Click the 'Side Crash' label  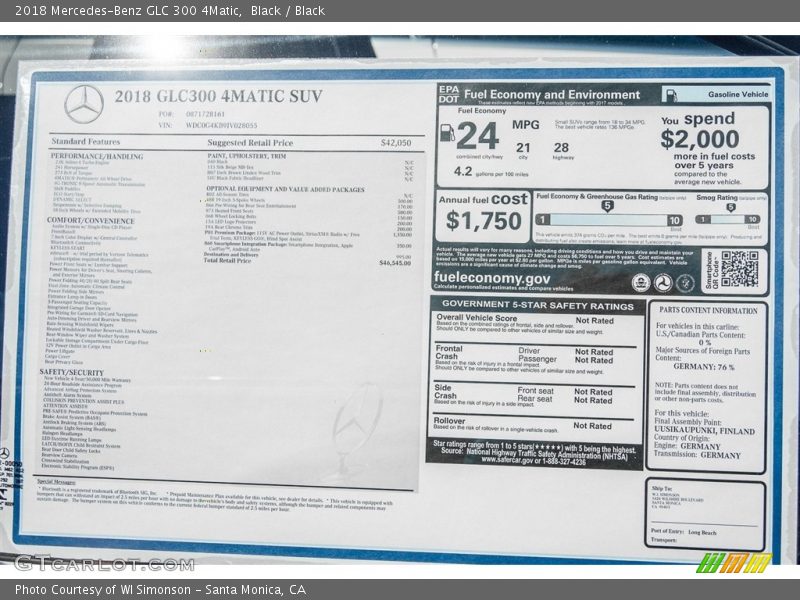point(445,391)
